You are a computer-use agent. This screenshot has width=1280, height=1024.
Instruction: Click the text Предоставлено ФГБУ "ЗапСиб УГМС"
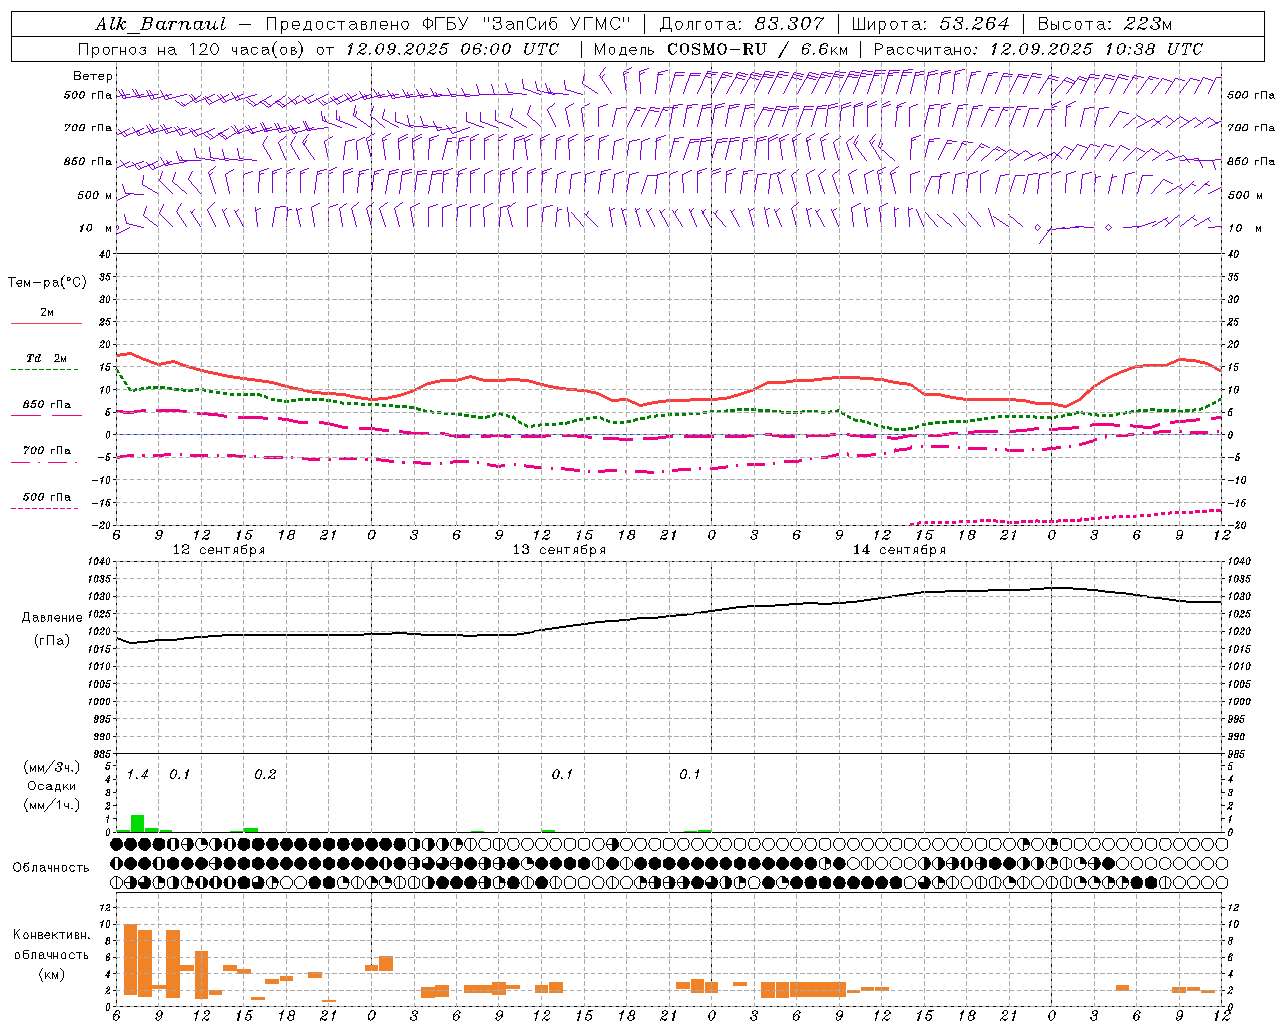pyautogui.click(x=448, y=24)
